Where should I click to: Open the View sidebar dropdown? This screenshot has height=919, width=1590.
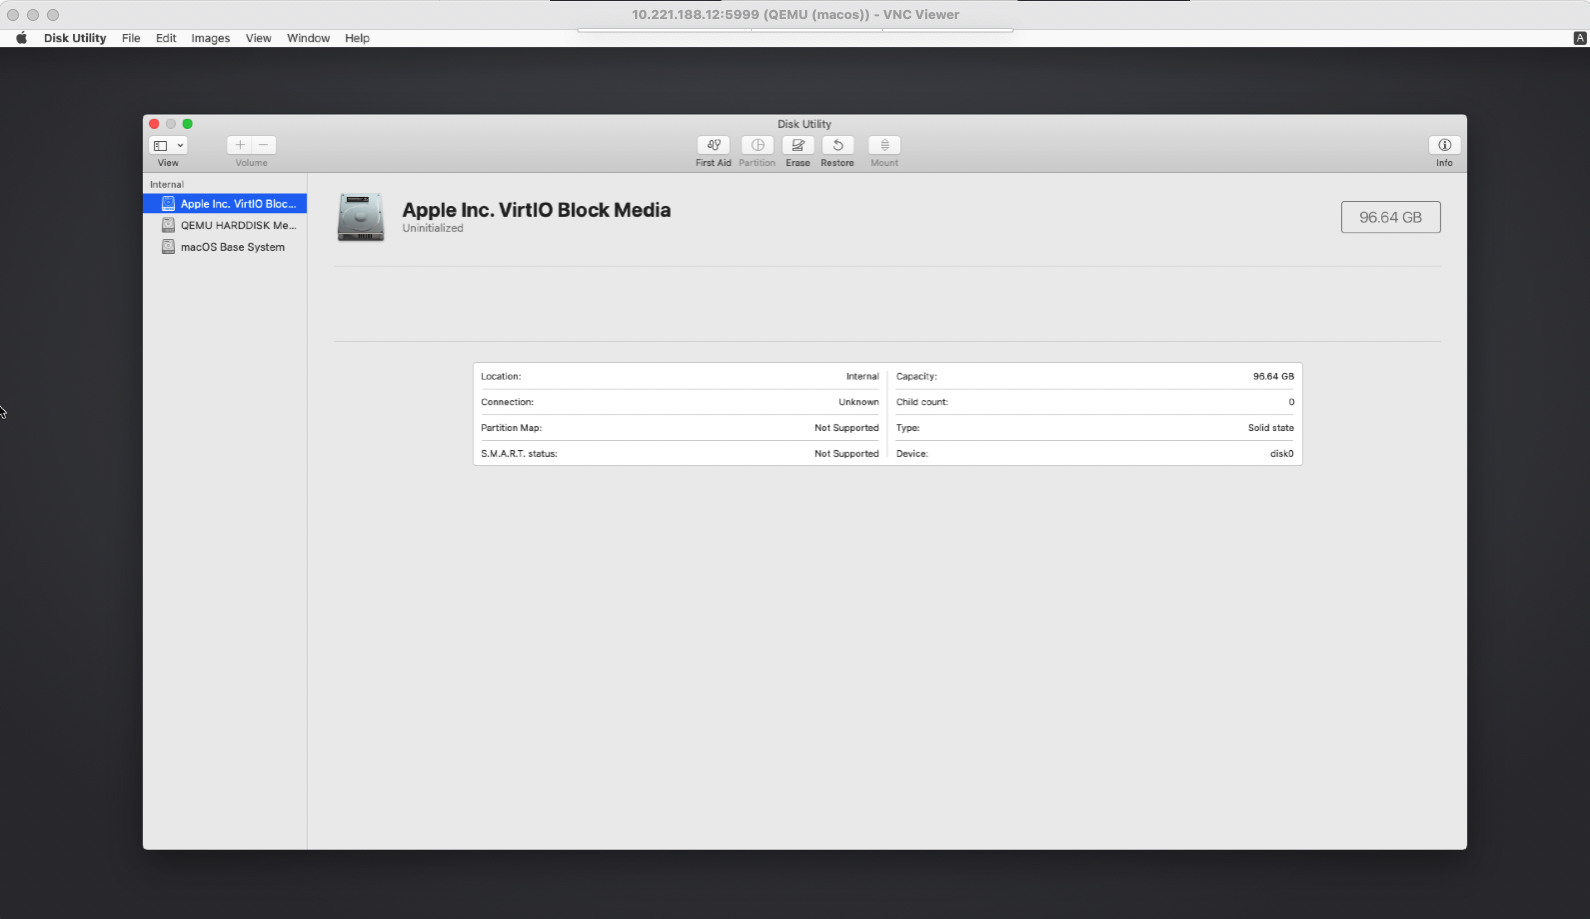point(168,145)
